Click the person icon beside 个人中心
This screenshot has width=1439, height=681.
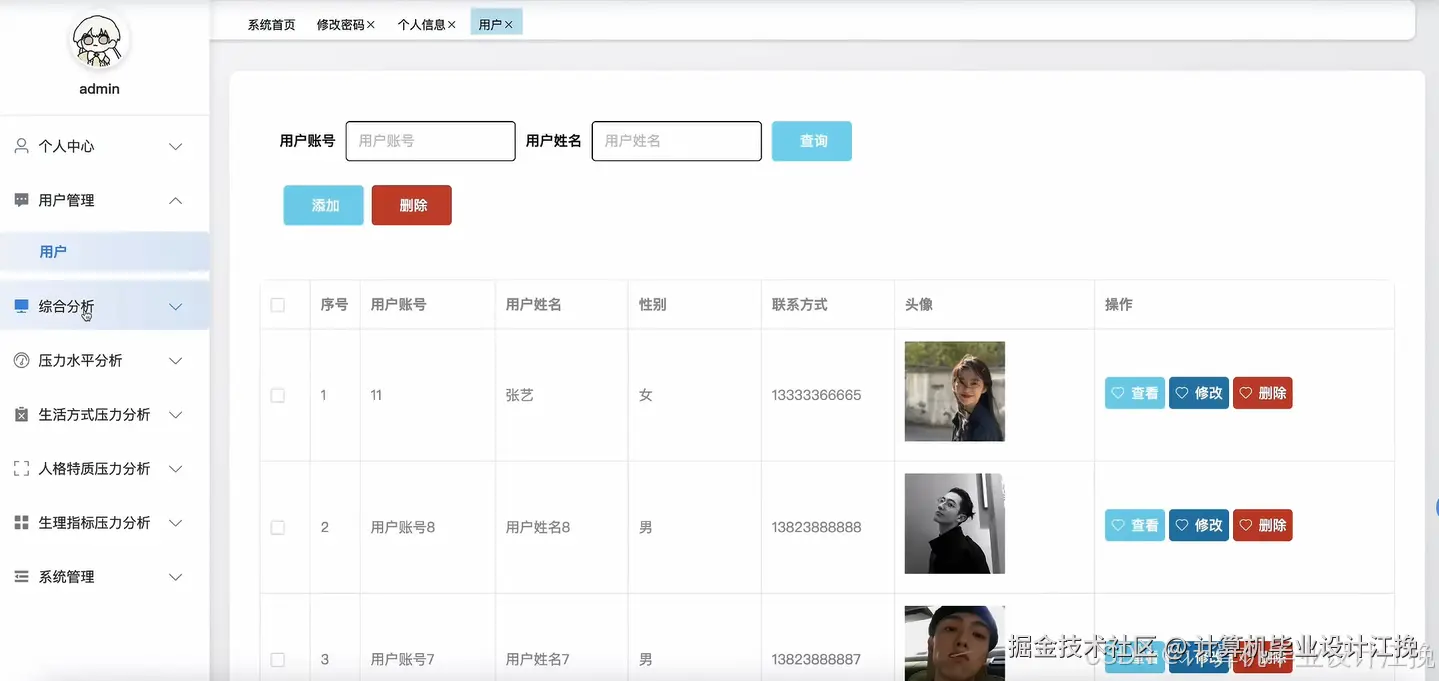click(x=21, y=146)
